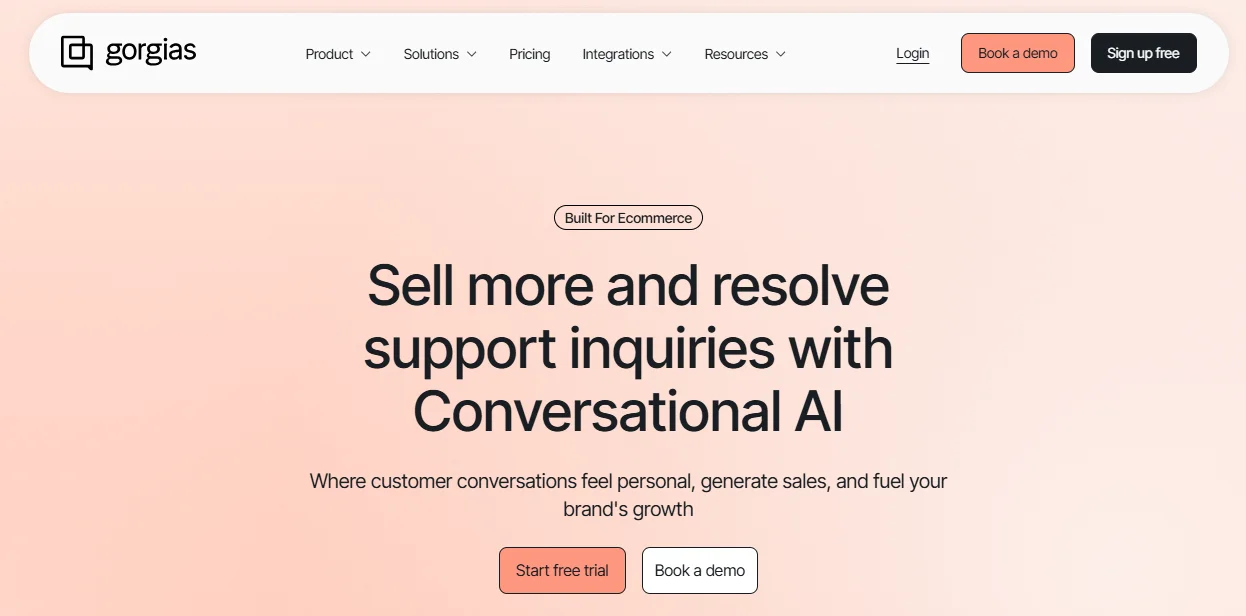Expand the Product chevron arrow
Image resolution: width=1246 pixels, height=616 pixels.
(365, 54)
